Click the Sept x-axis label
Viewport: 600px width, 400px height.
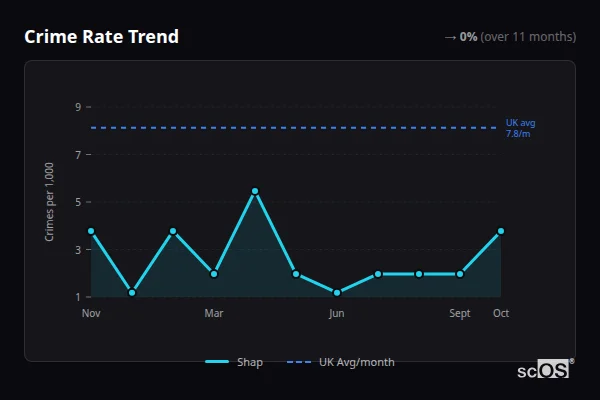[x=460, y=313]
